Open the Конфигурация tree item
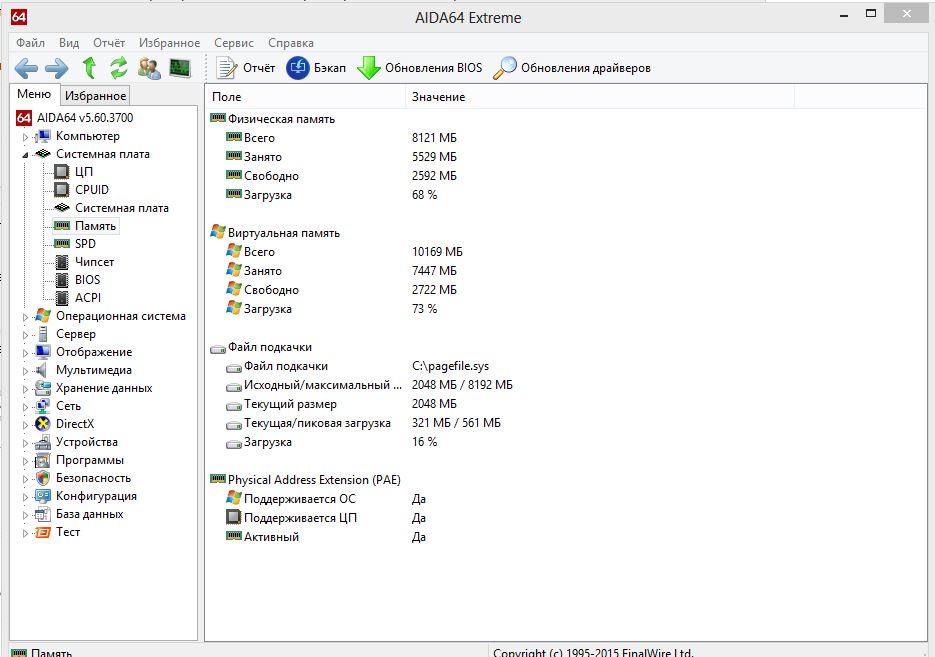The image size is (935, 657). click(96, 495)
